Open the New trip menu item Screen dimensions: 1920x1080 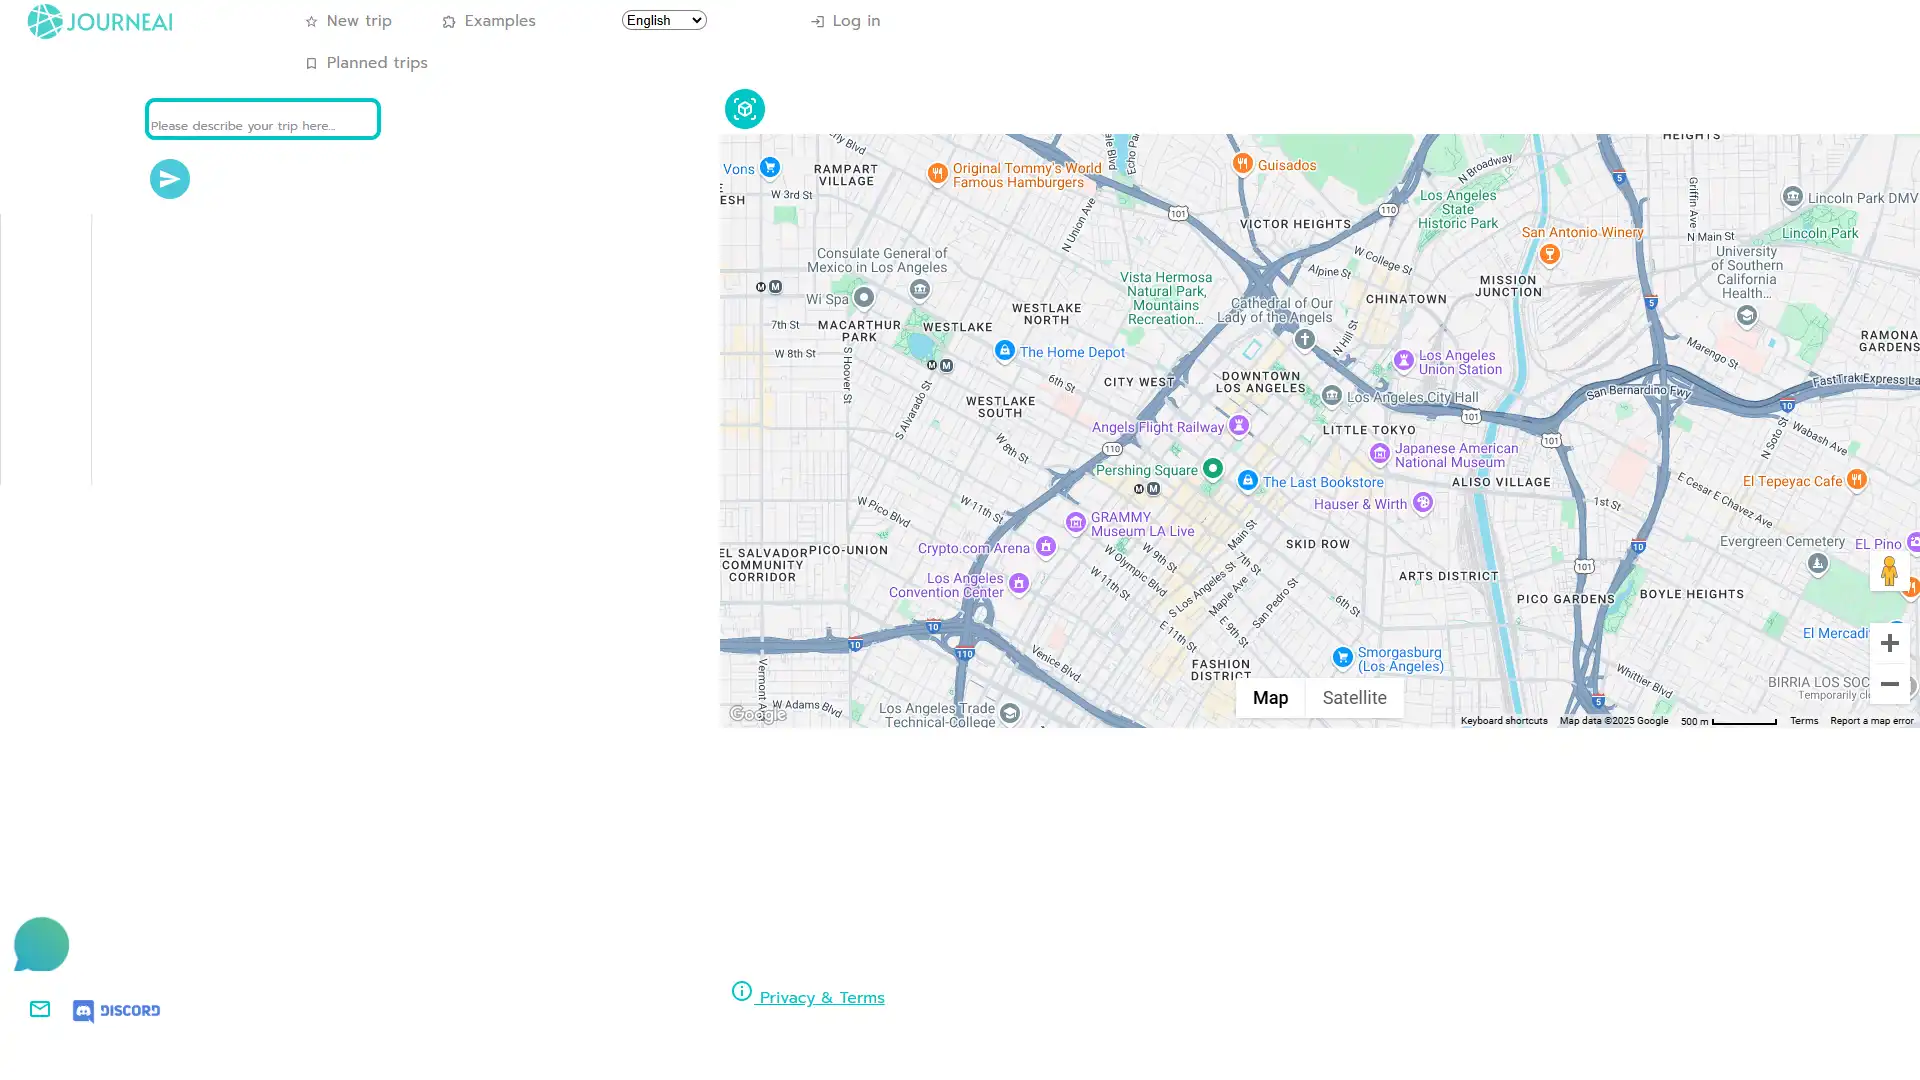click(x=348, y=21)
